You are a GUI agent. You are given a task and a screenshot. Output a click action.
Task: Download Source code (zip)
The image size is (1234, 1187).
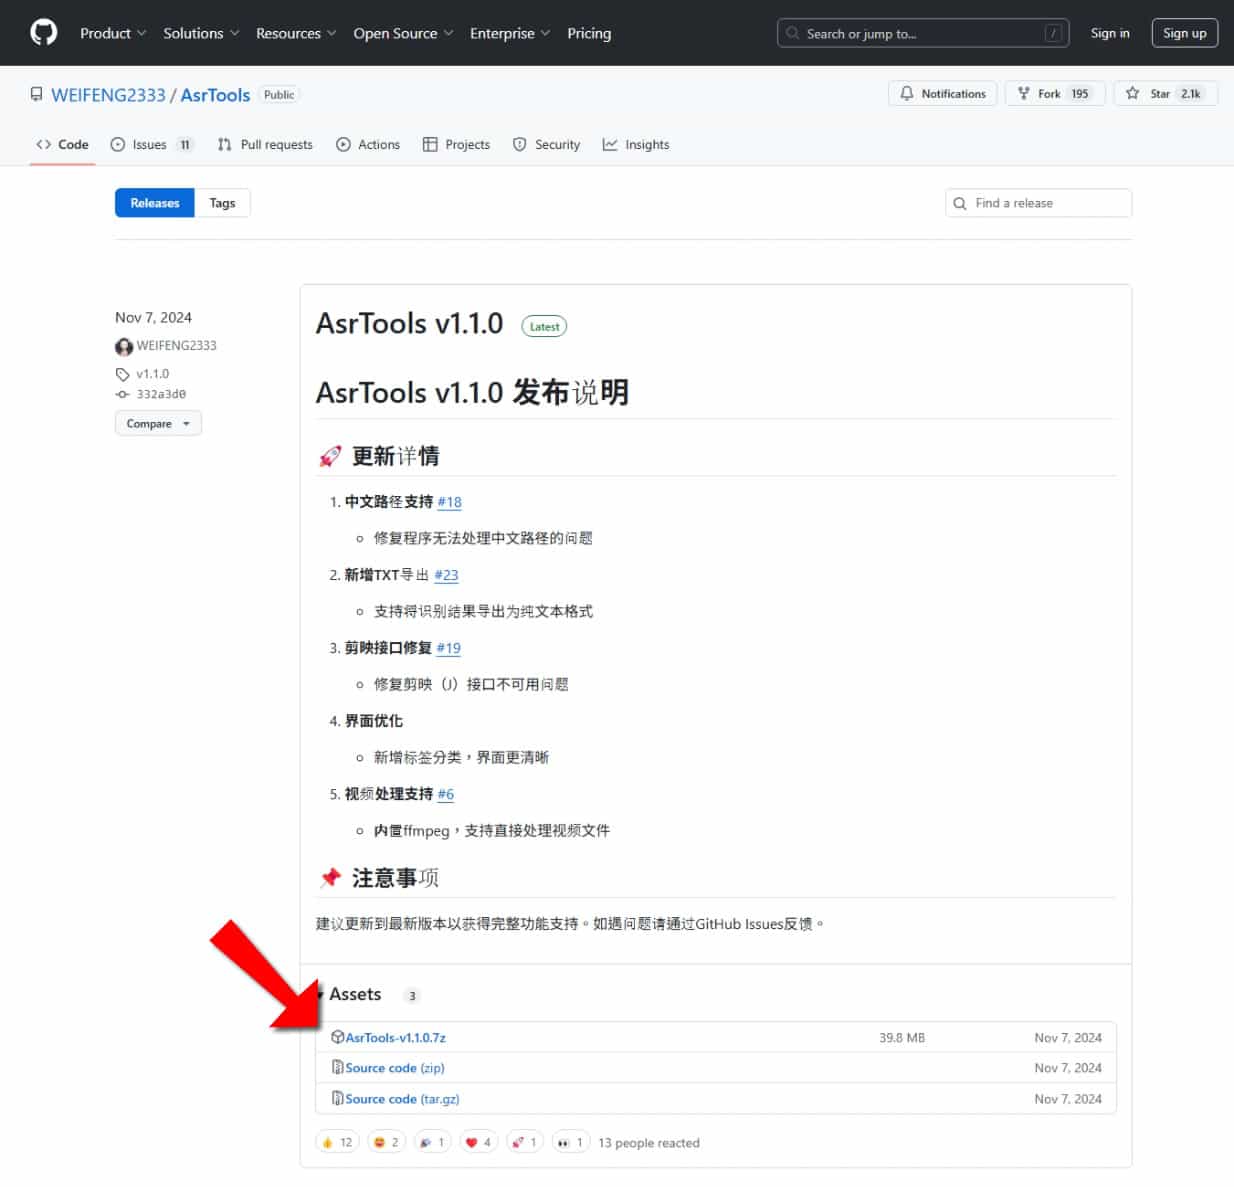[395, 1068]
